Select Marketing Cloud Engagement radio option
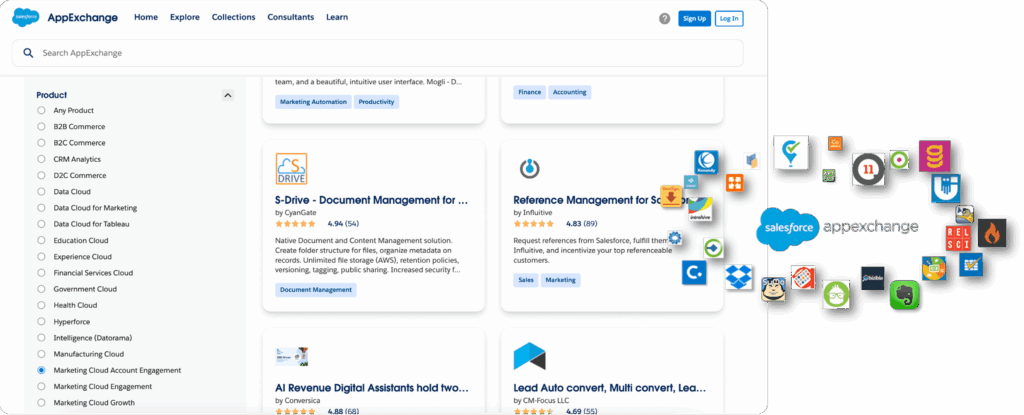 (x=41, y=386)
